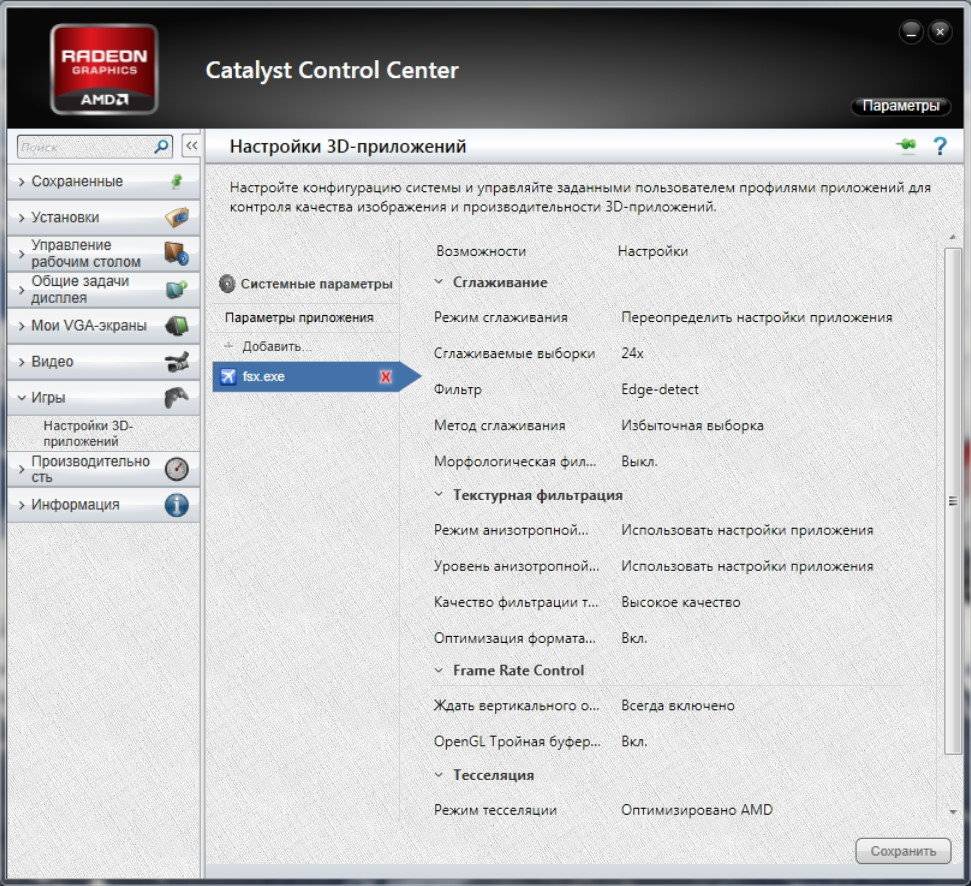This screenshot has height=886, width=971.
Task: Click the vertical scrollbar in settings list
Action: (x=953, y=500)
